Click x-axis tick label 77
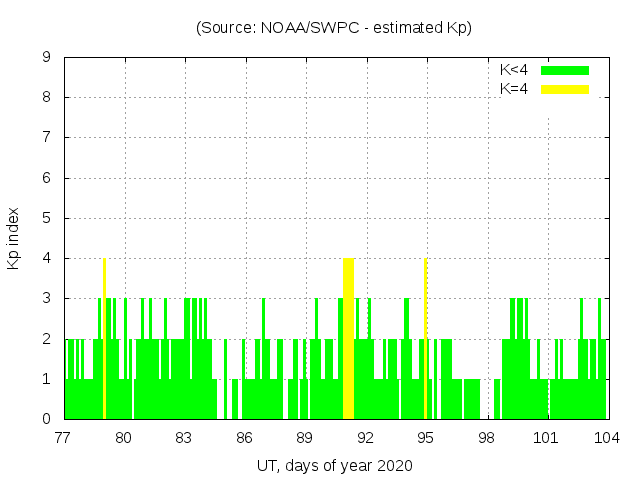 (63, 437)
